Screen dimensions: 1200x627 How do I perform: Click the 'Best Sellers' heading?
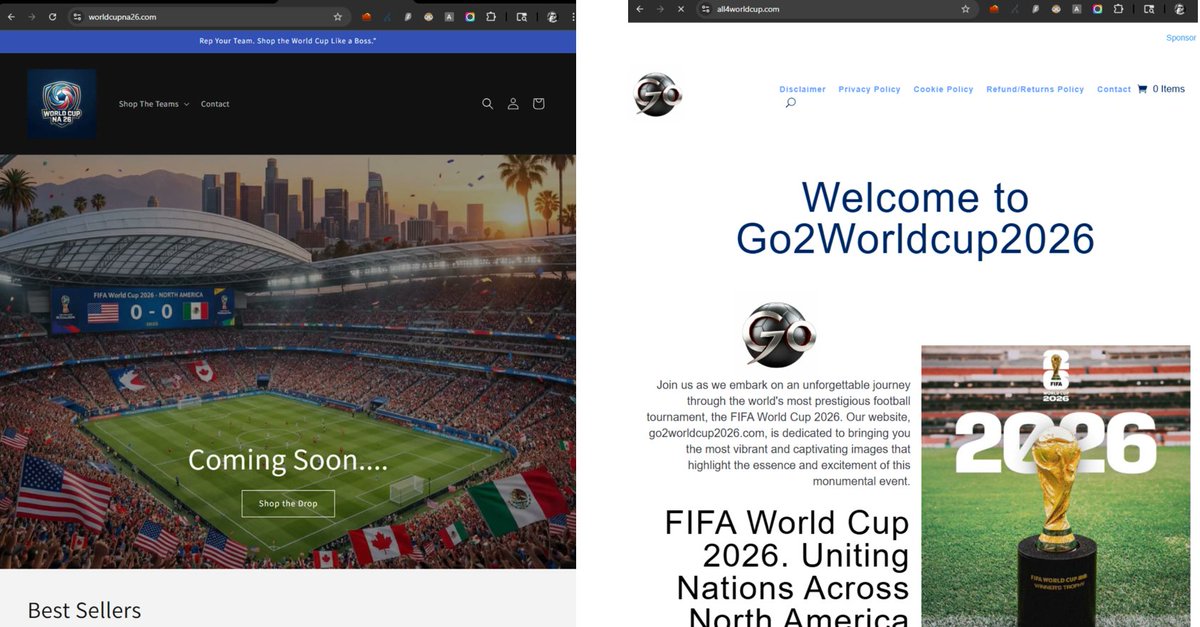click(84, 610)
